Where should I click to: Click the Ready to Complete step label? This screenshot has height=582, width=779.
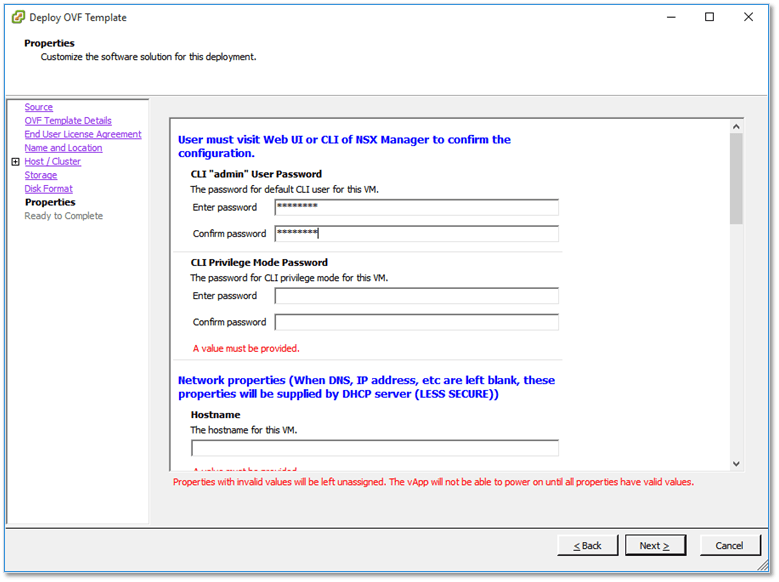(64, 216)
